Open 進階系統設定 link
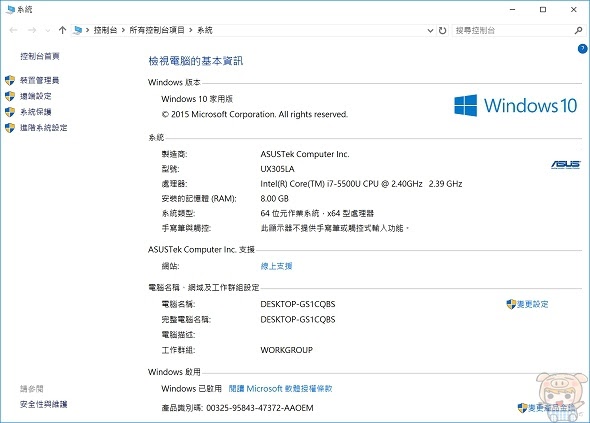The height and width of the screenshot is (423, 590). pos(43,128)
